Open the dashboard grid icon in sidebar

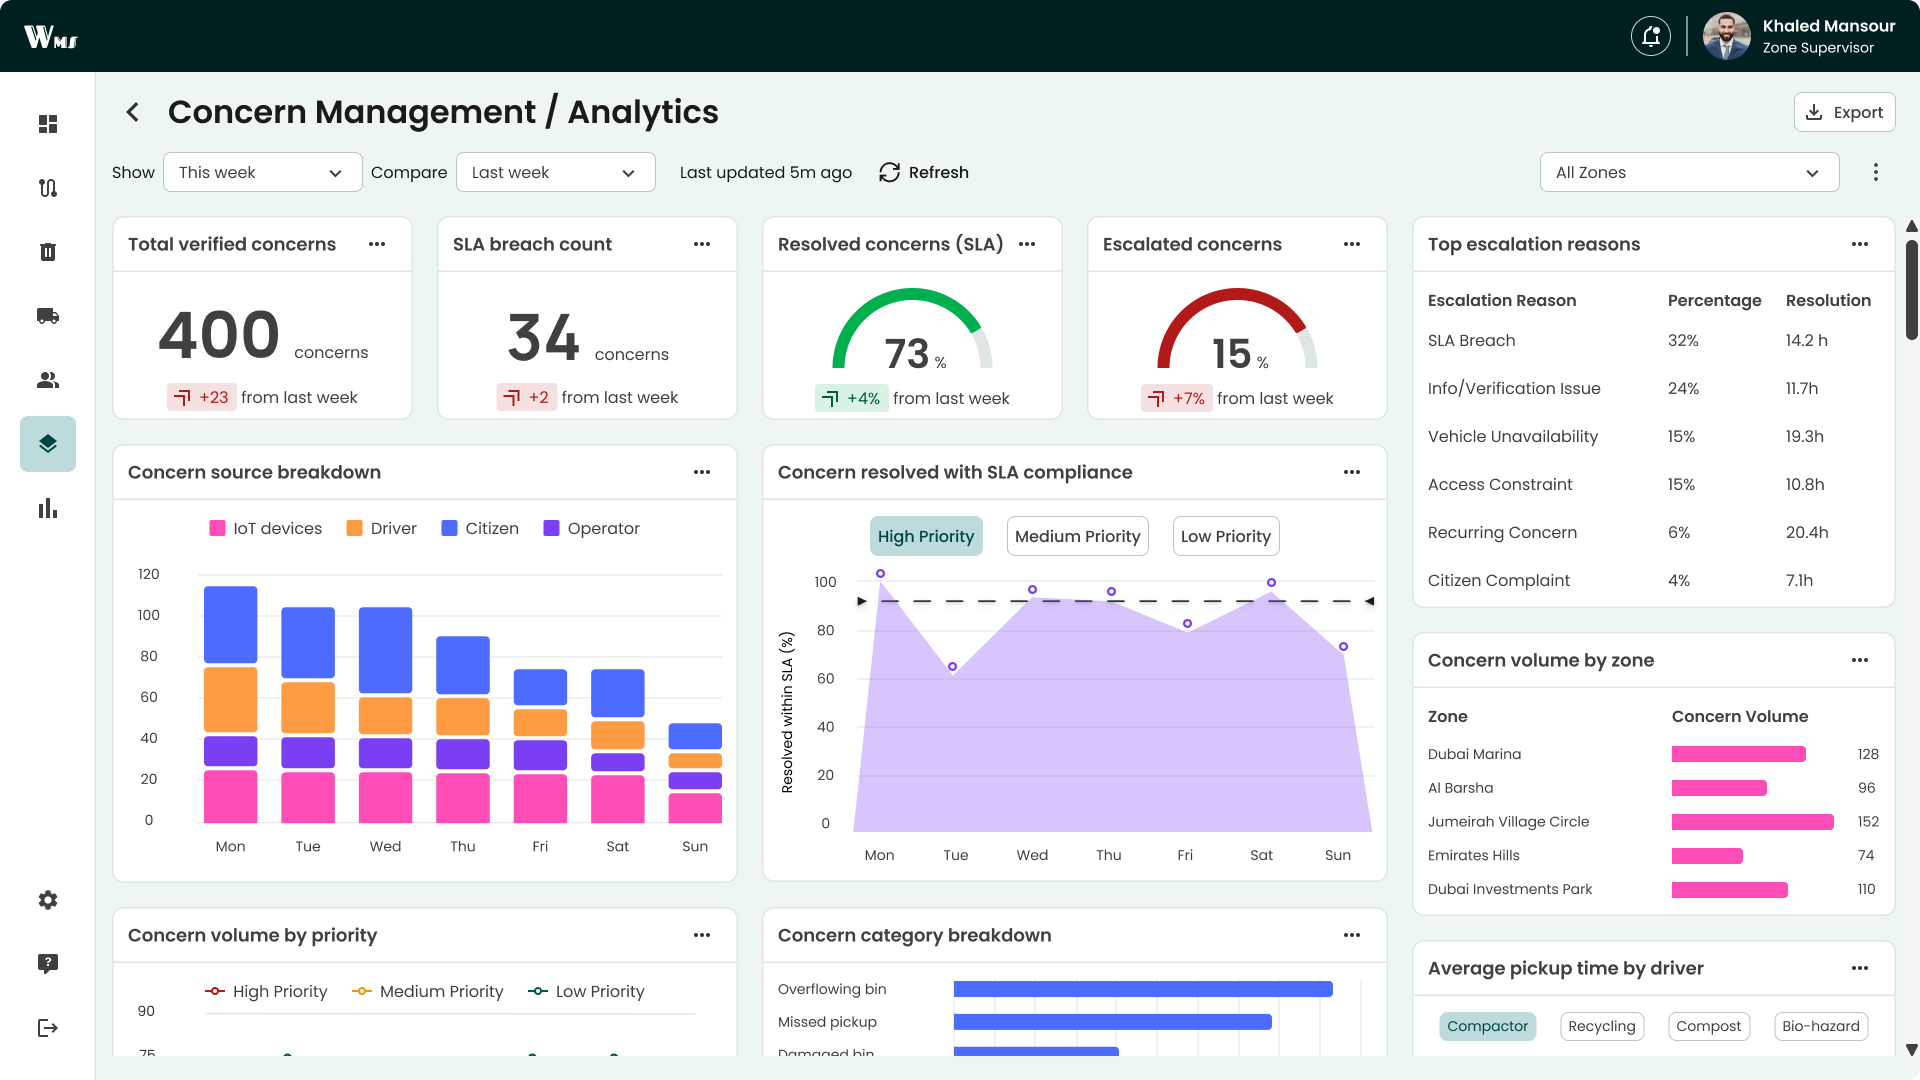tap(48, 124)
